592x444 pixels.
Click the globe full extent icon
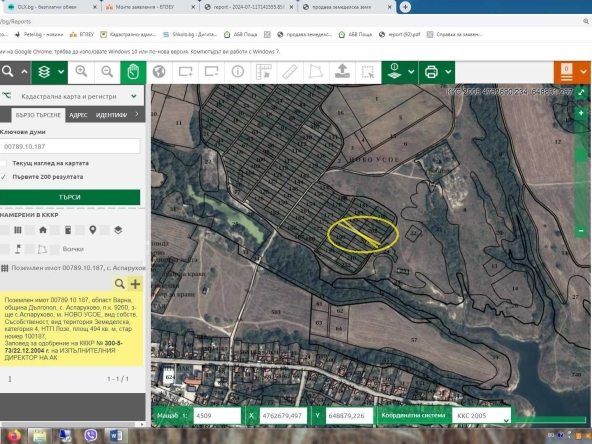(x=159, y=72)
